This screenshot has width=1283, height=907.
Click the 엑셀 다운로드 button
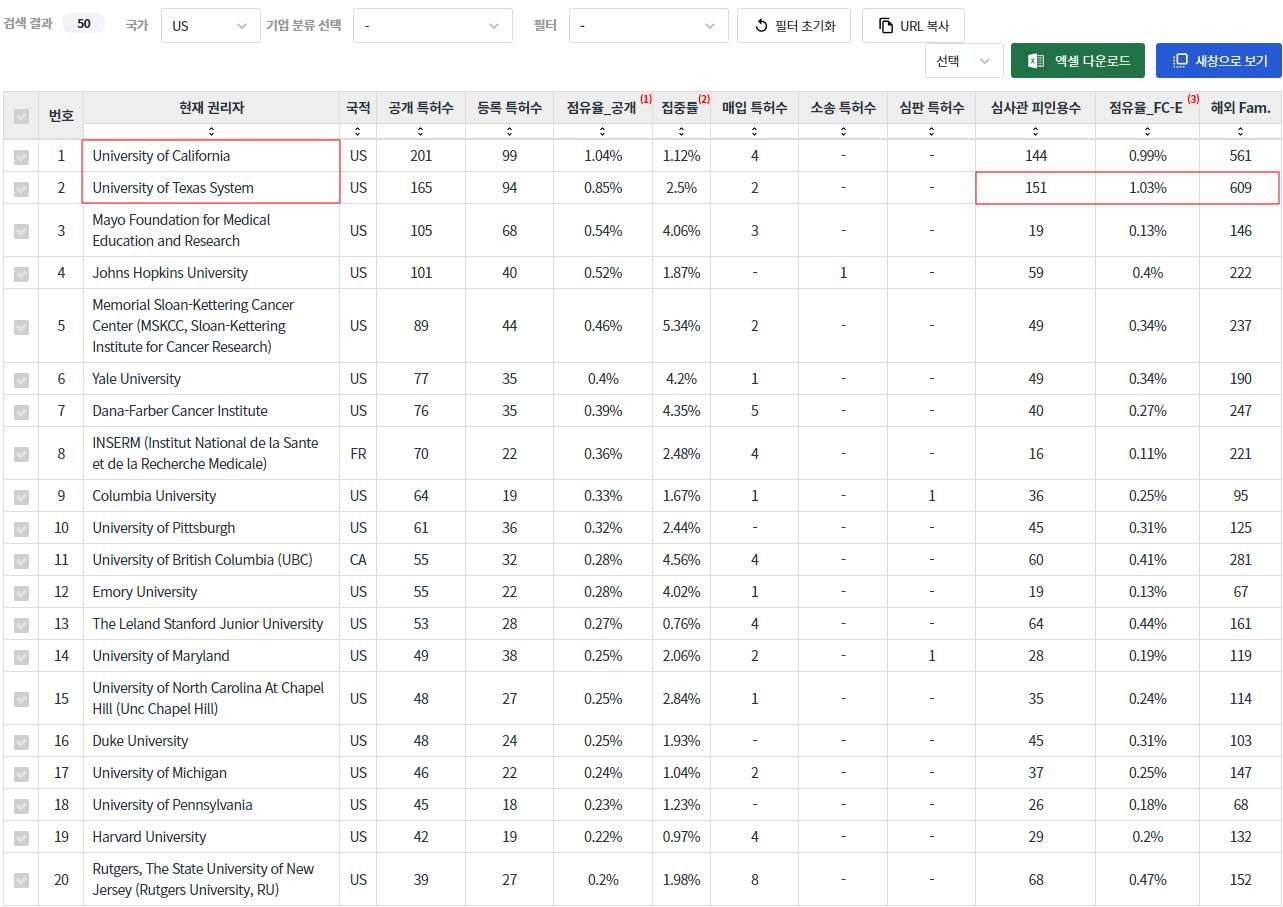tap(1078, 60)
